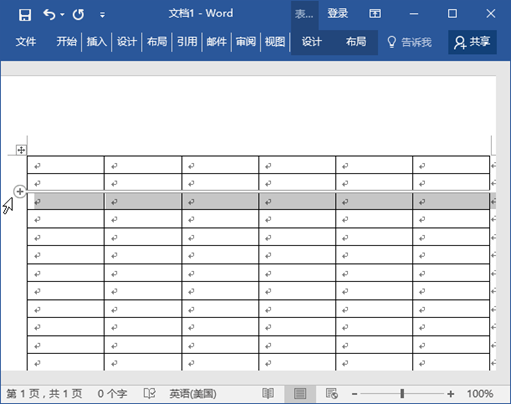Image resolution: width=511 pixels, height=404 pixels.
Task: Click the 100% zoom level indicator
Action: (x=480, y=394)
